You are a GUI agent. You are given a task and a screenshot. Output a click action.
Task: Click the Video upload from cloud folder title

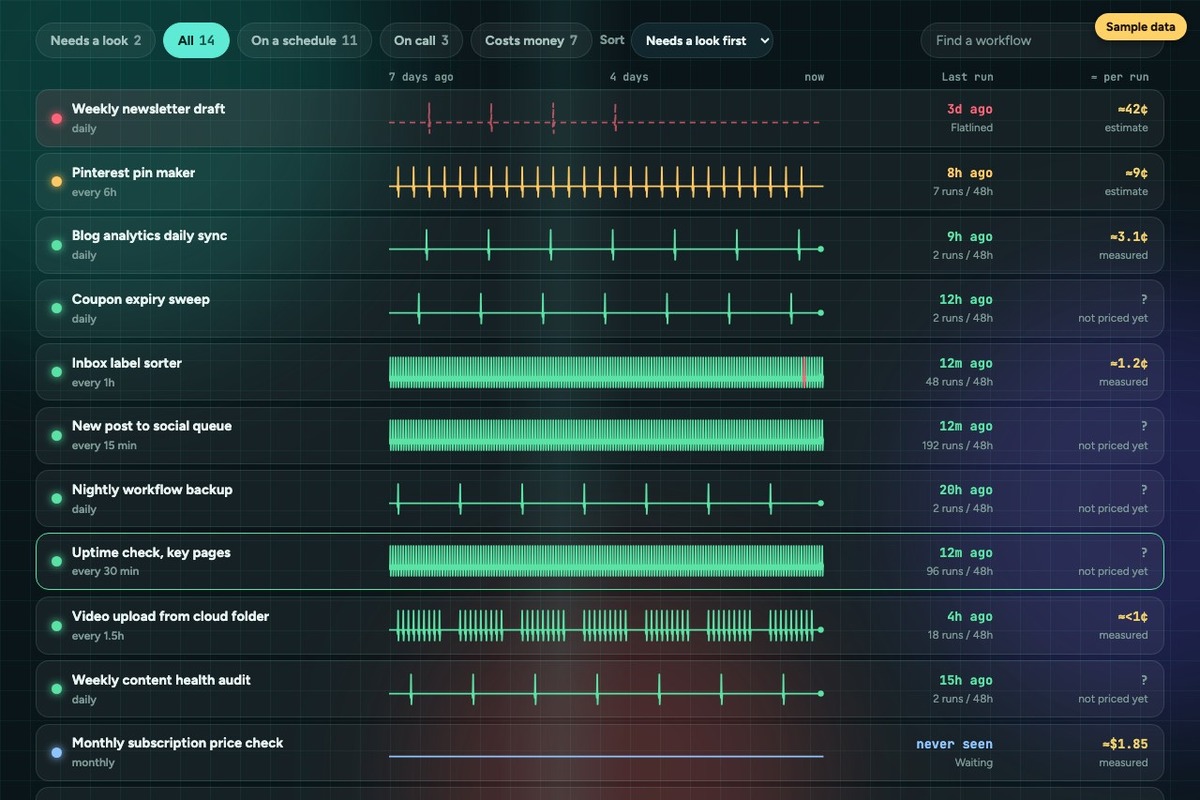170,617
